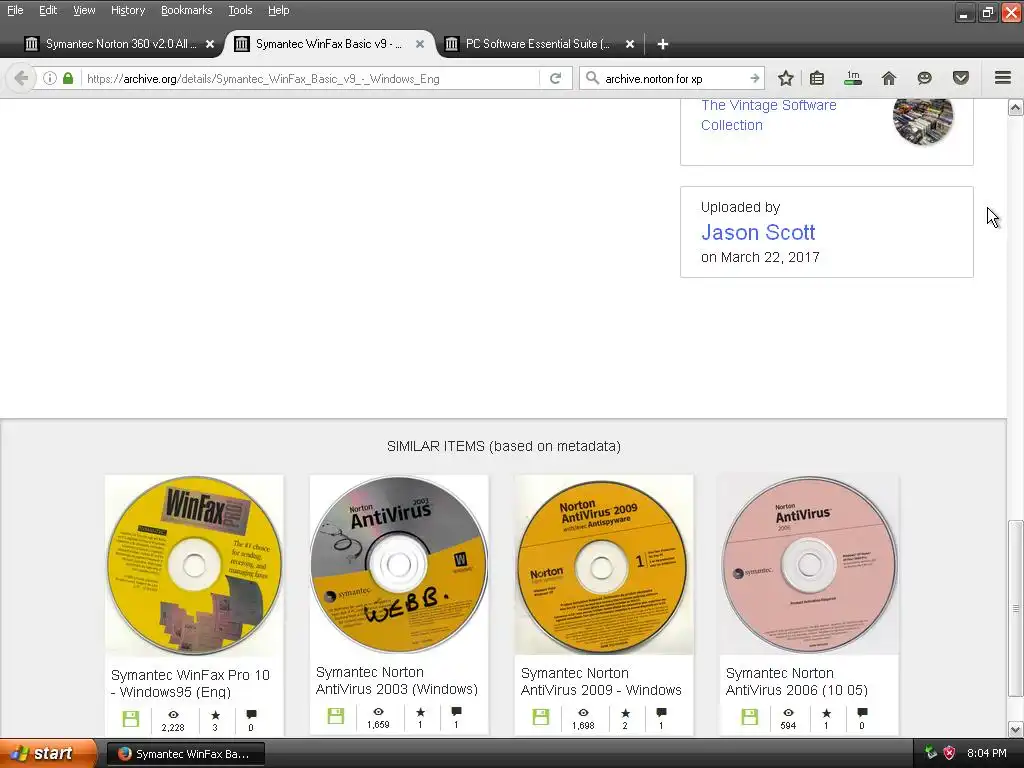Open the Pocket toolbar icon
The height and width of the screenshot is (768, 1024).
coord(961,78)
